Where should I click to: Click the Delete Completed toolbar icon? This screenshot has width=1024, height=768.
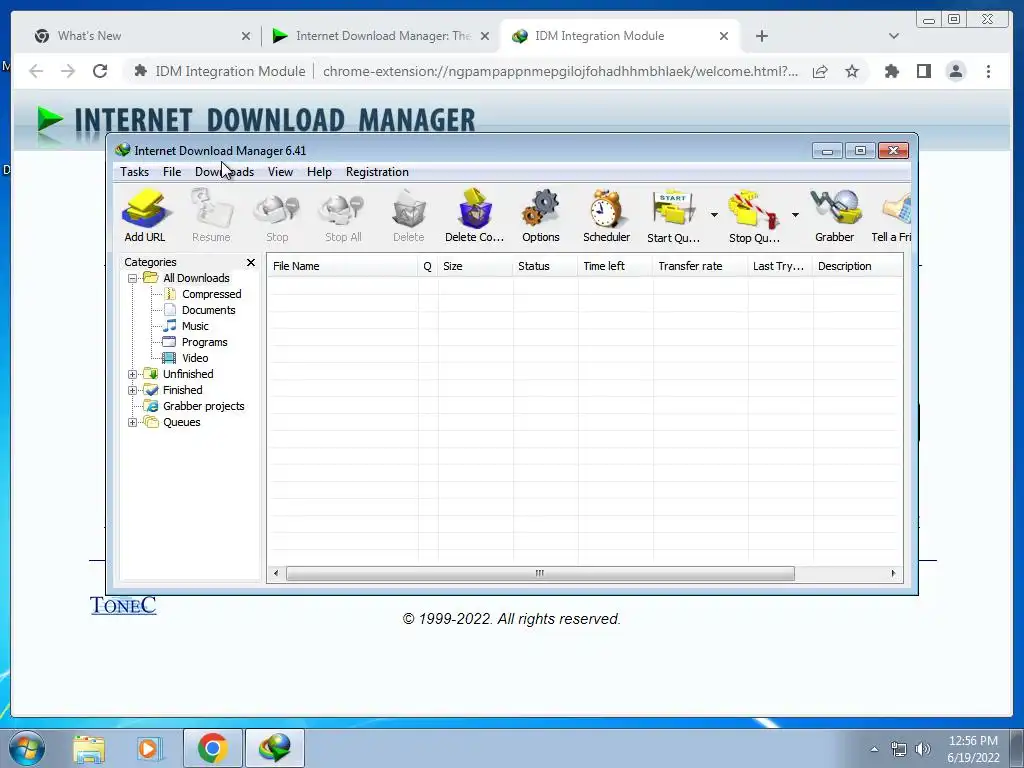[x=475, y=216]
